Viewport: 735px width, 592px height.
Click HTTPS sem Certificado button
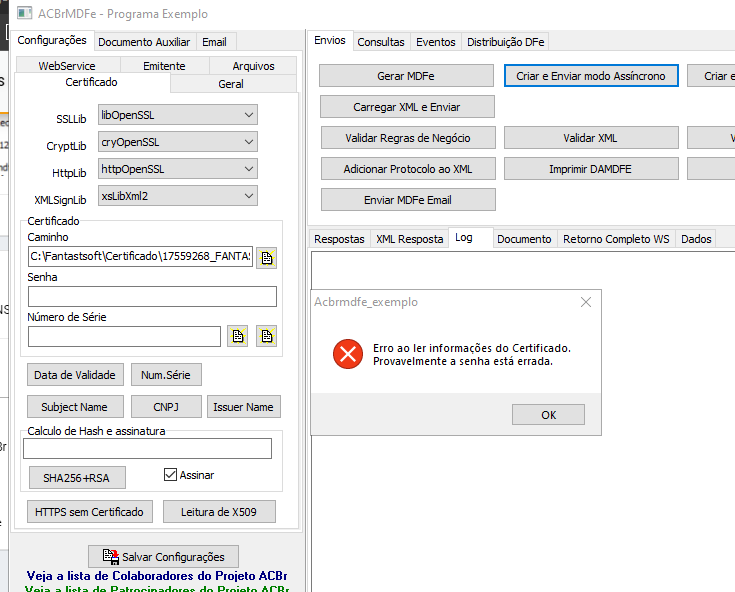click(x=89, y=512)
